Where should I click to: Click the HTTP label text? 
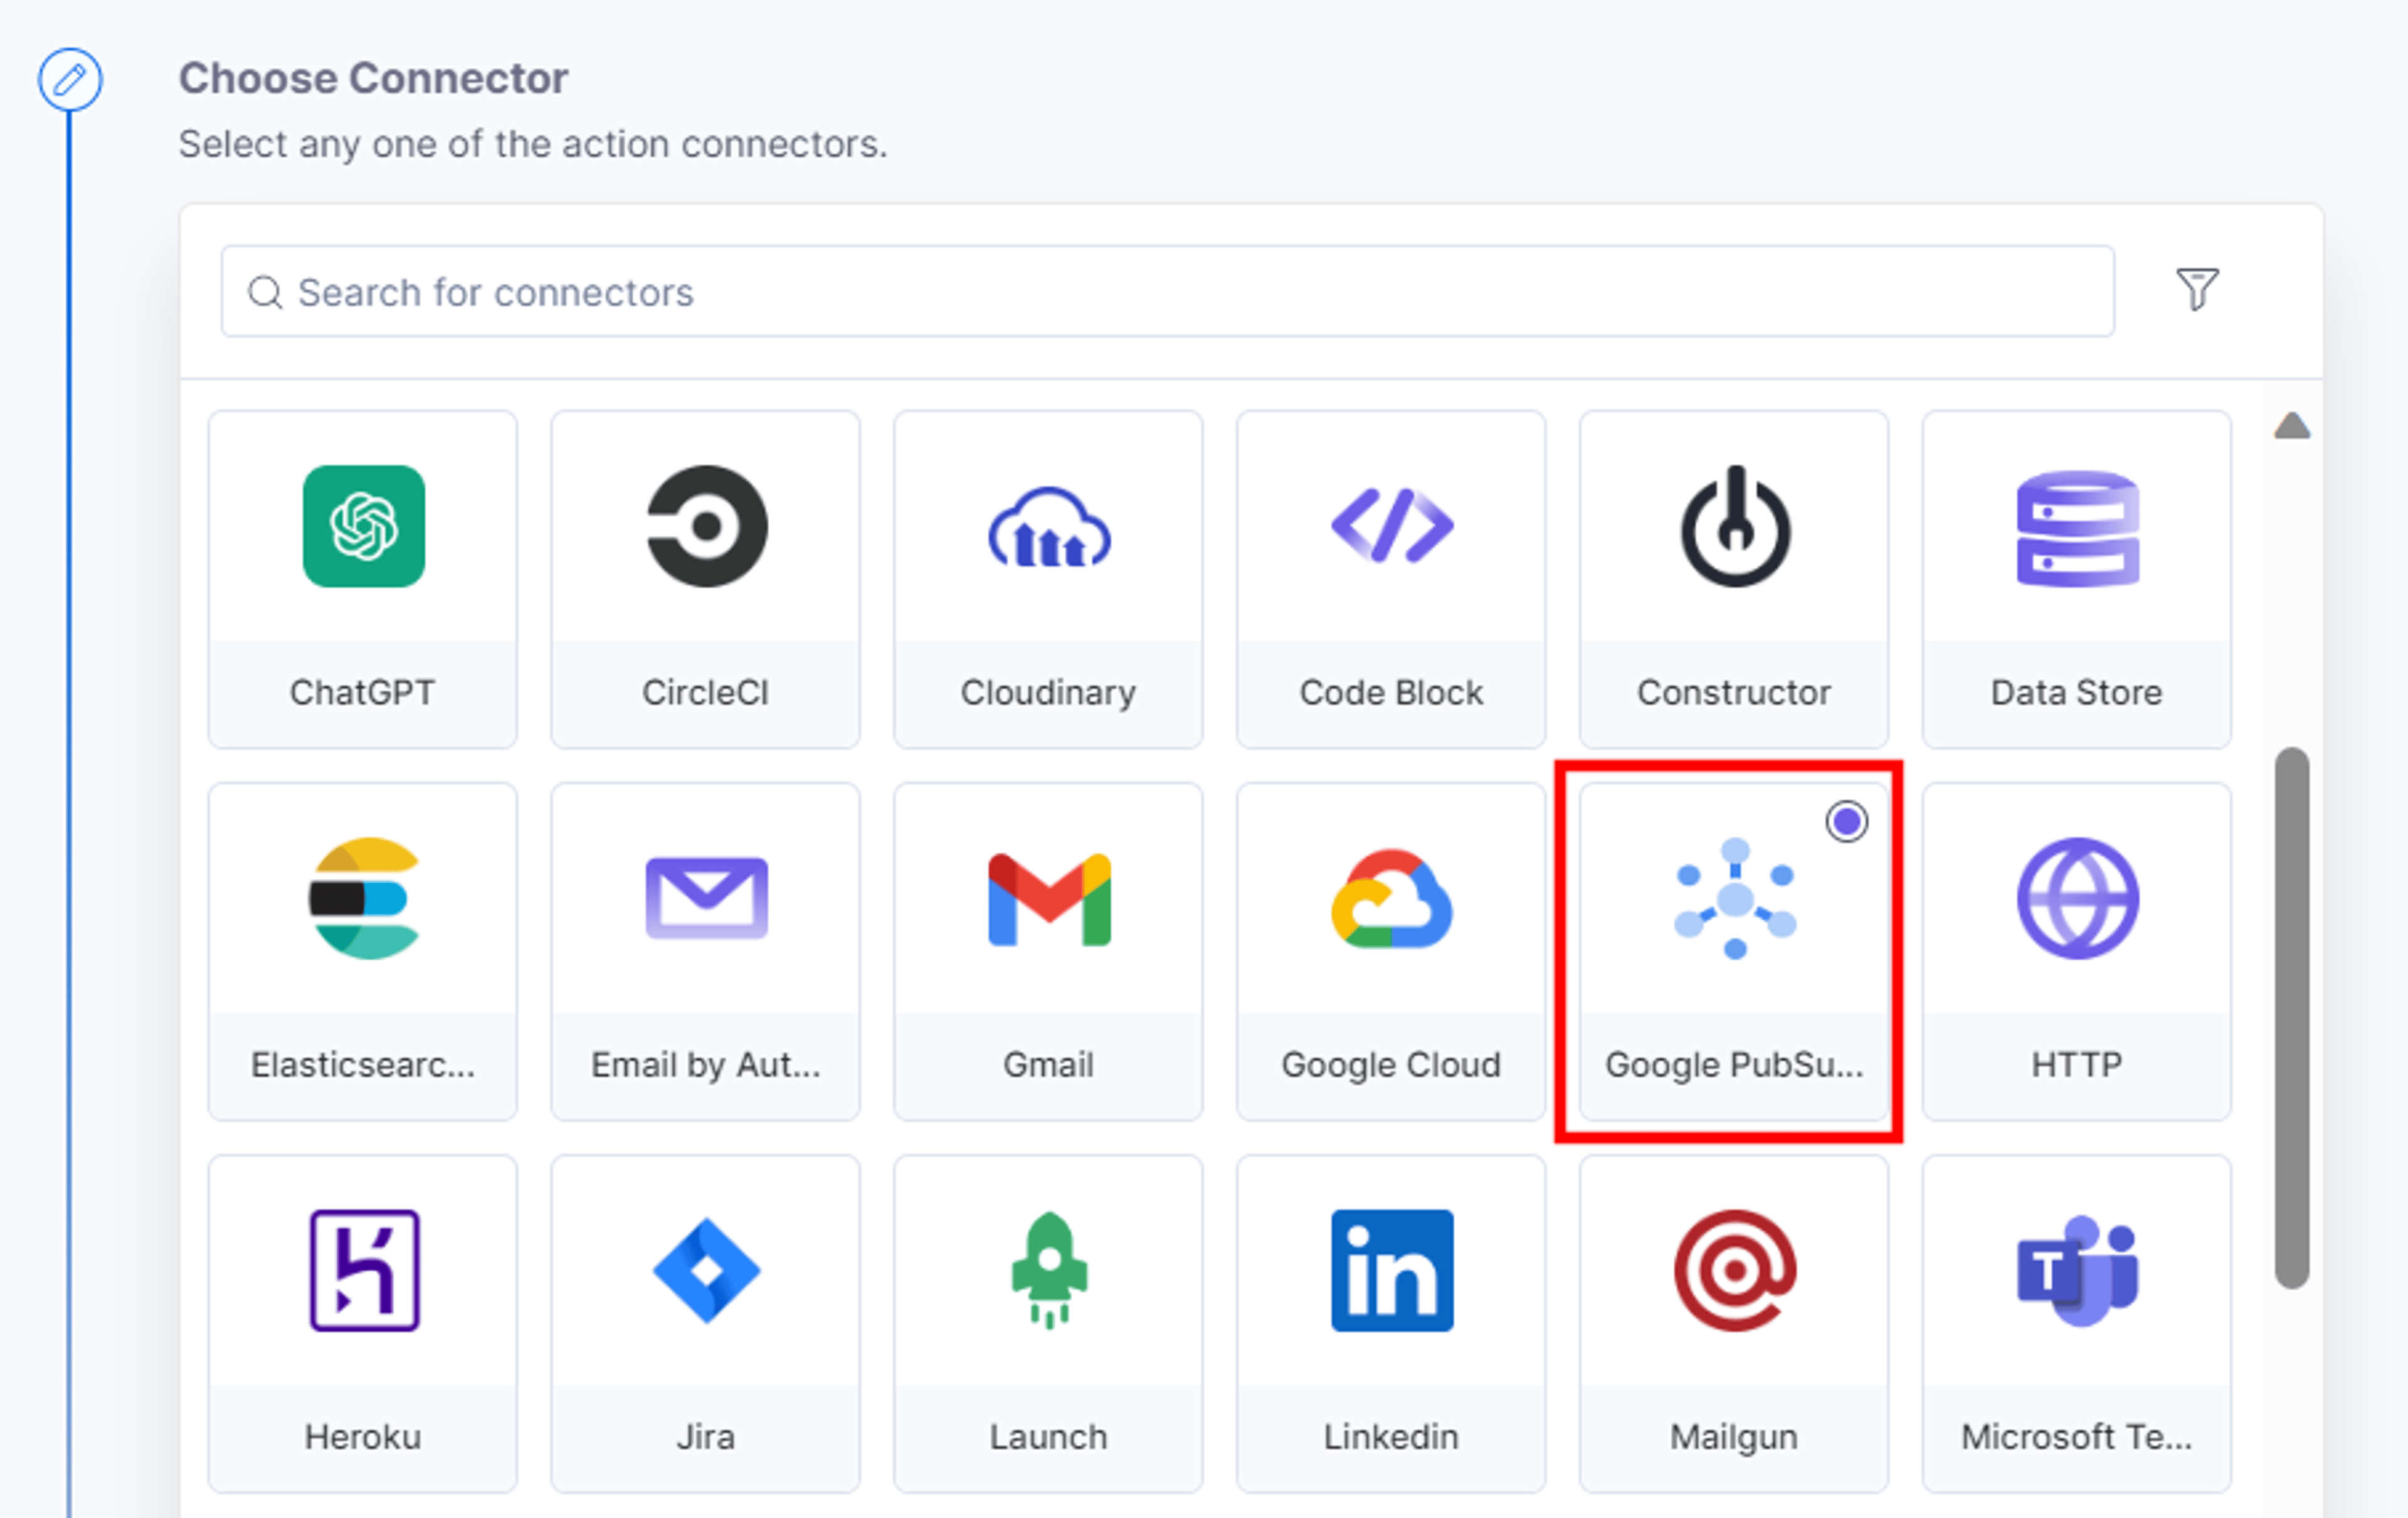pos(2077,1064)
